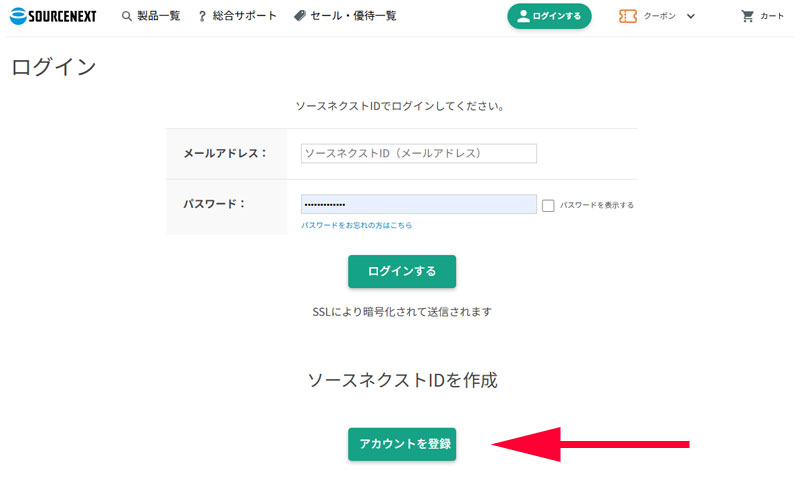Viewport: 800px width, 500px height.
Task: Select the 総合サポート menu item
Action: pyautogui.click(x=244, y=16)
